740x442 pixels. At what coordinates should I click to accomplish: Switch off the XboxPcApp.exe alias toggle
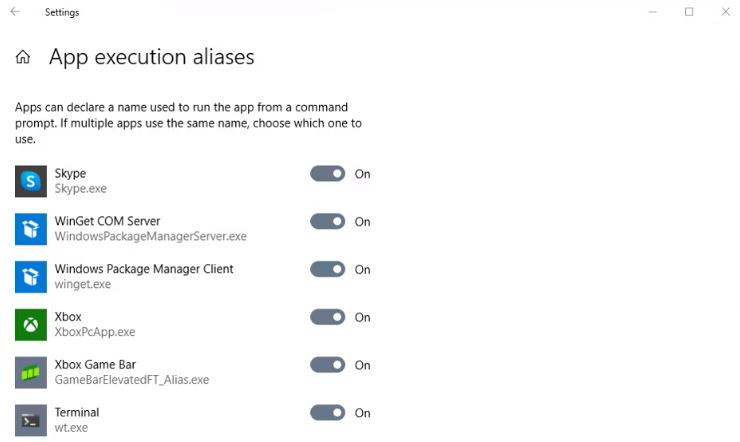tap(328, 317)
